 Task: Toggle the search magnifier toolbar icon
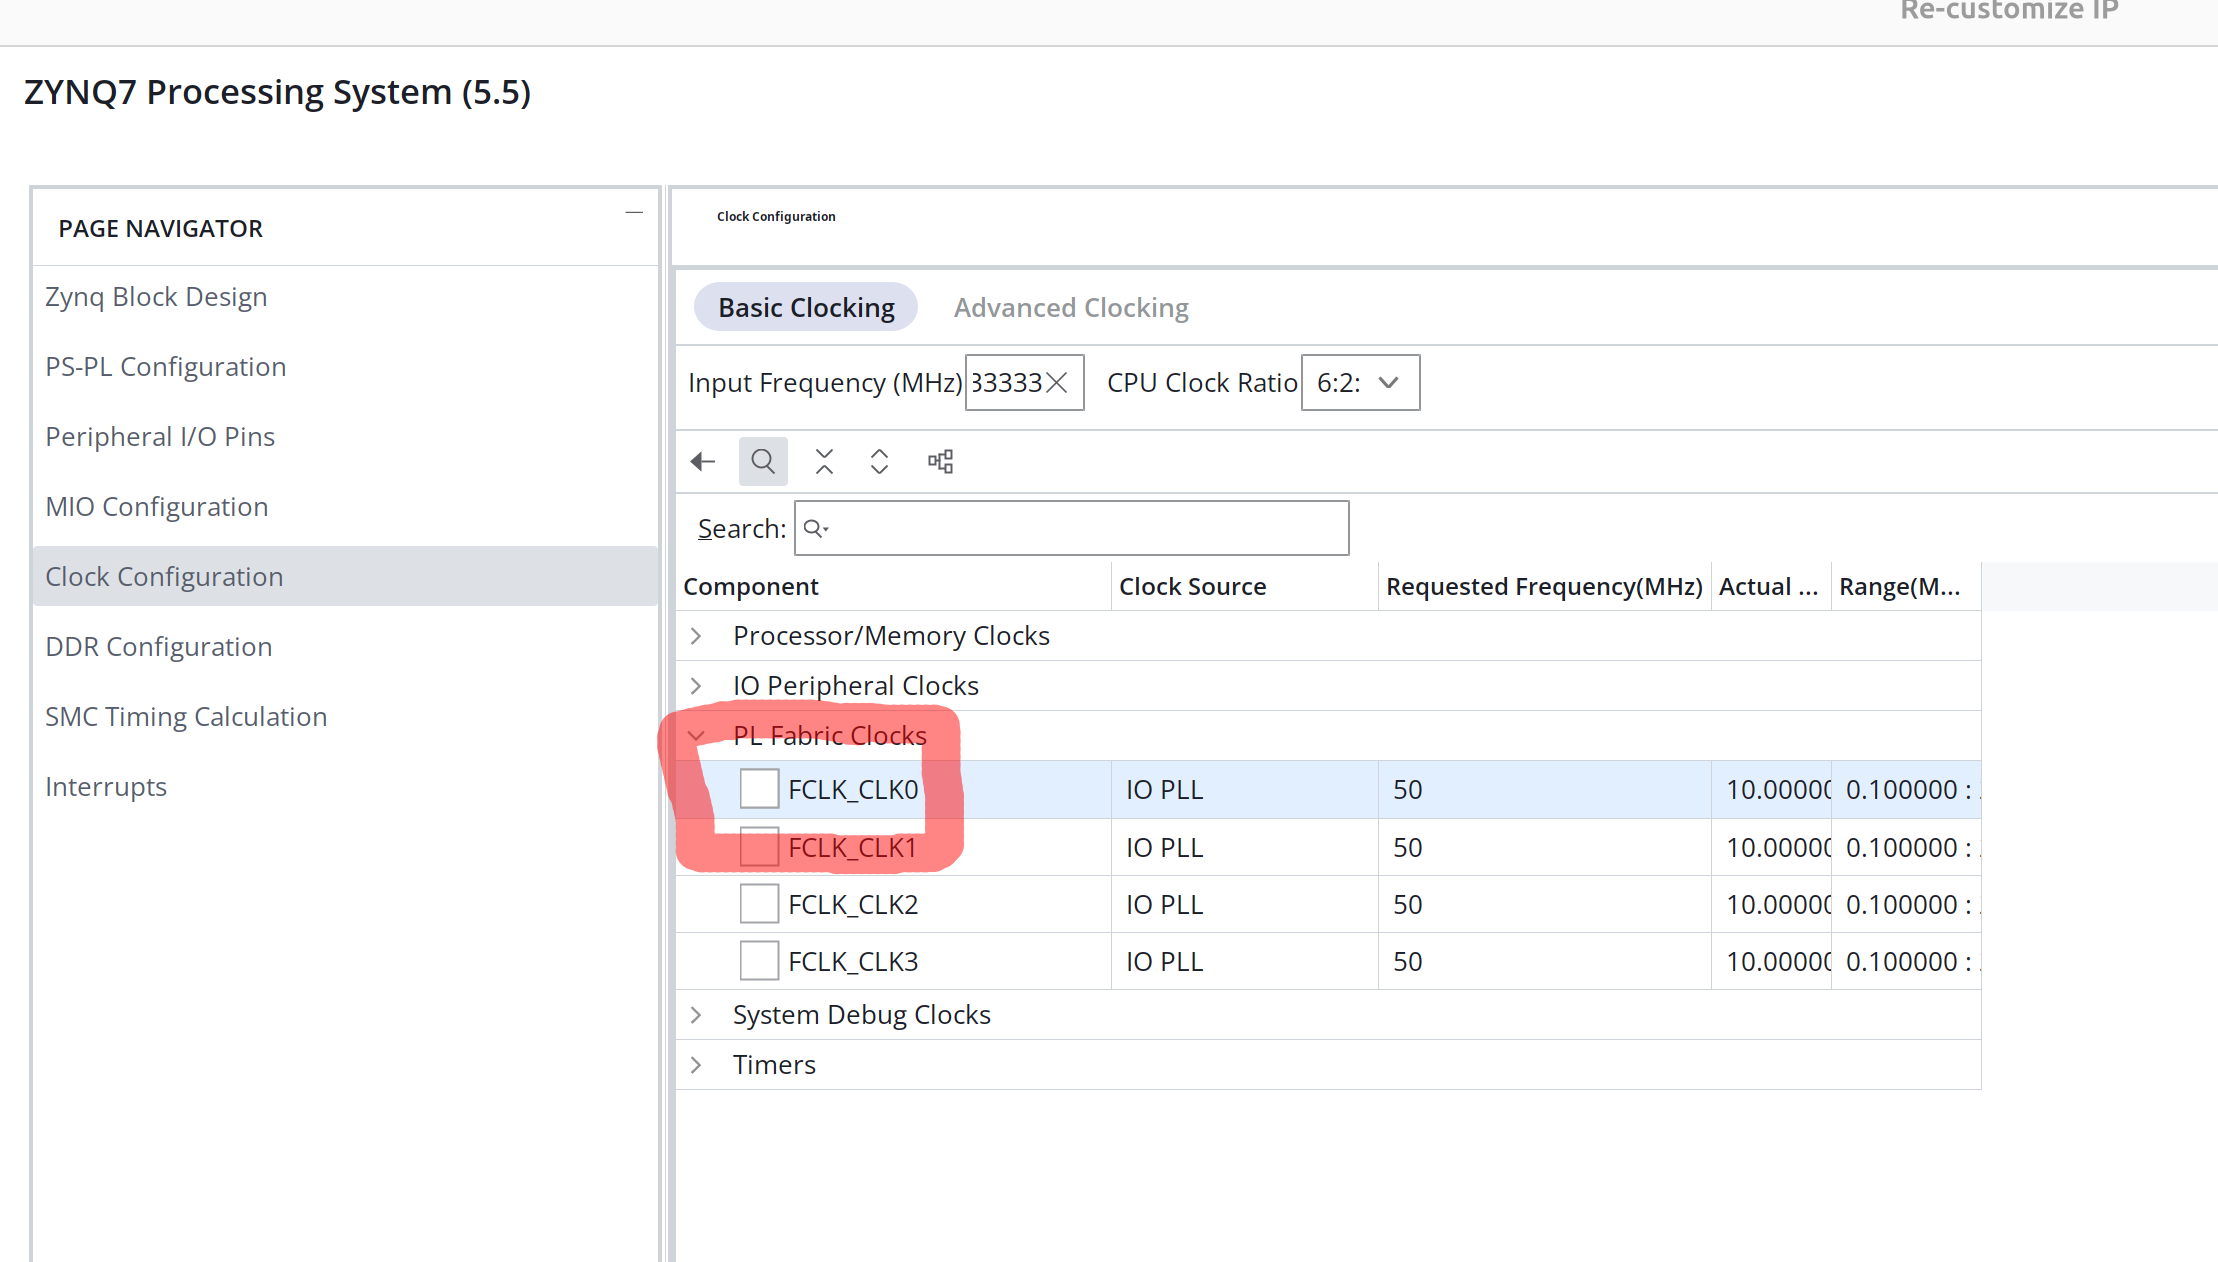[763, 461]
